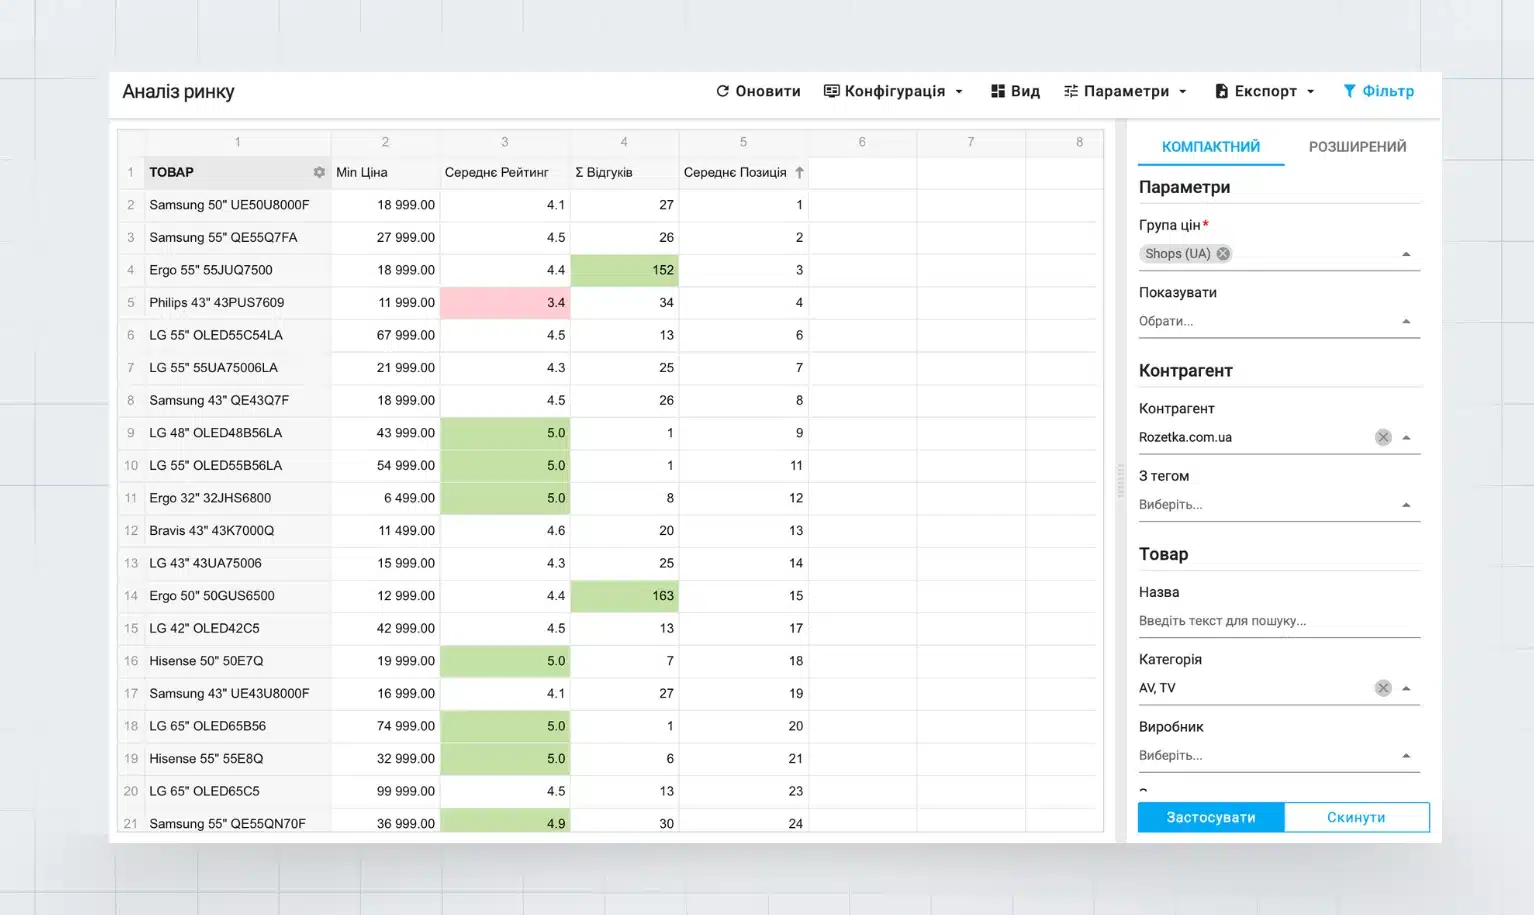Click the gear icon in ТОВАР header
The width and height of the screenshot is (1534, 915).
(x=319, y=172)
